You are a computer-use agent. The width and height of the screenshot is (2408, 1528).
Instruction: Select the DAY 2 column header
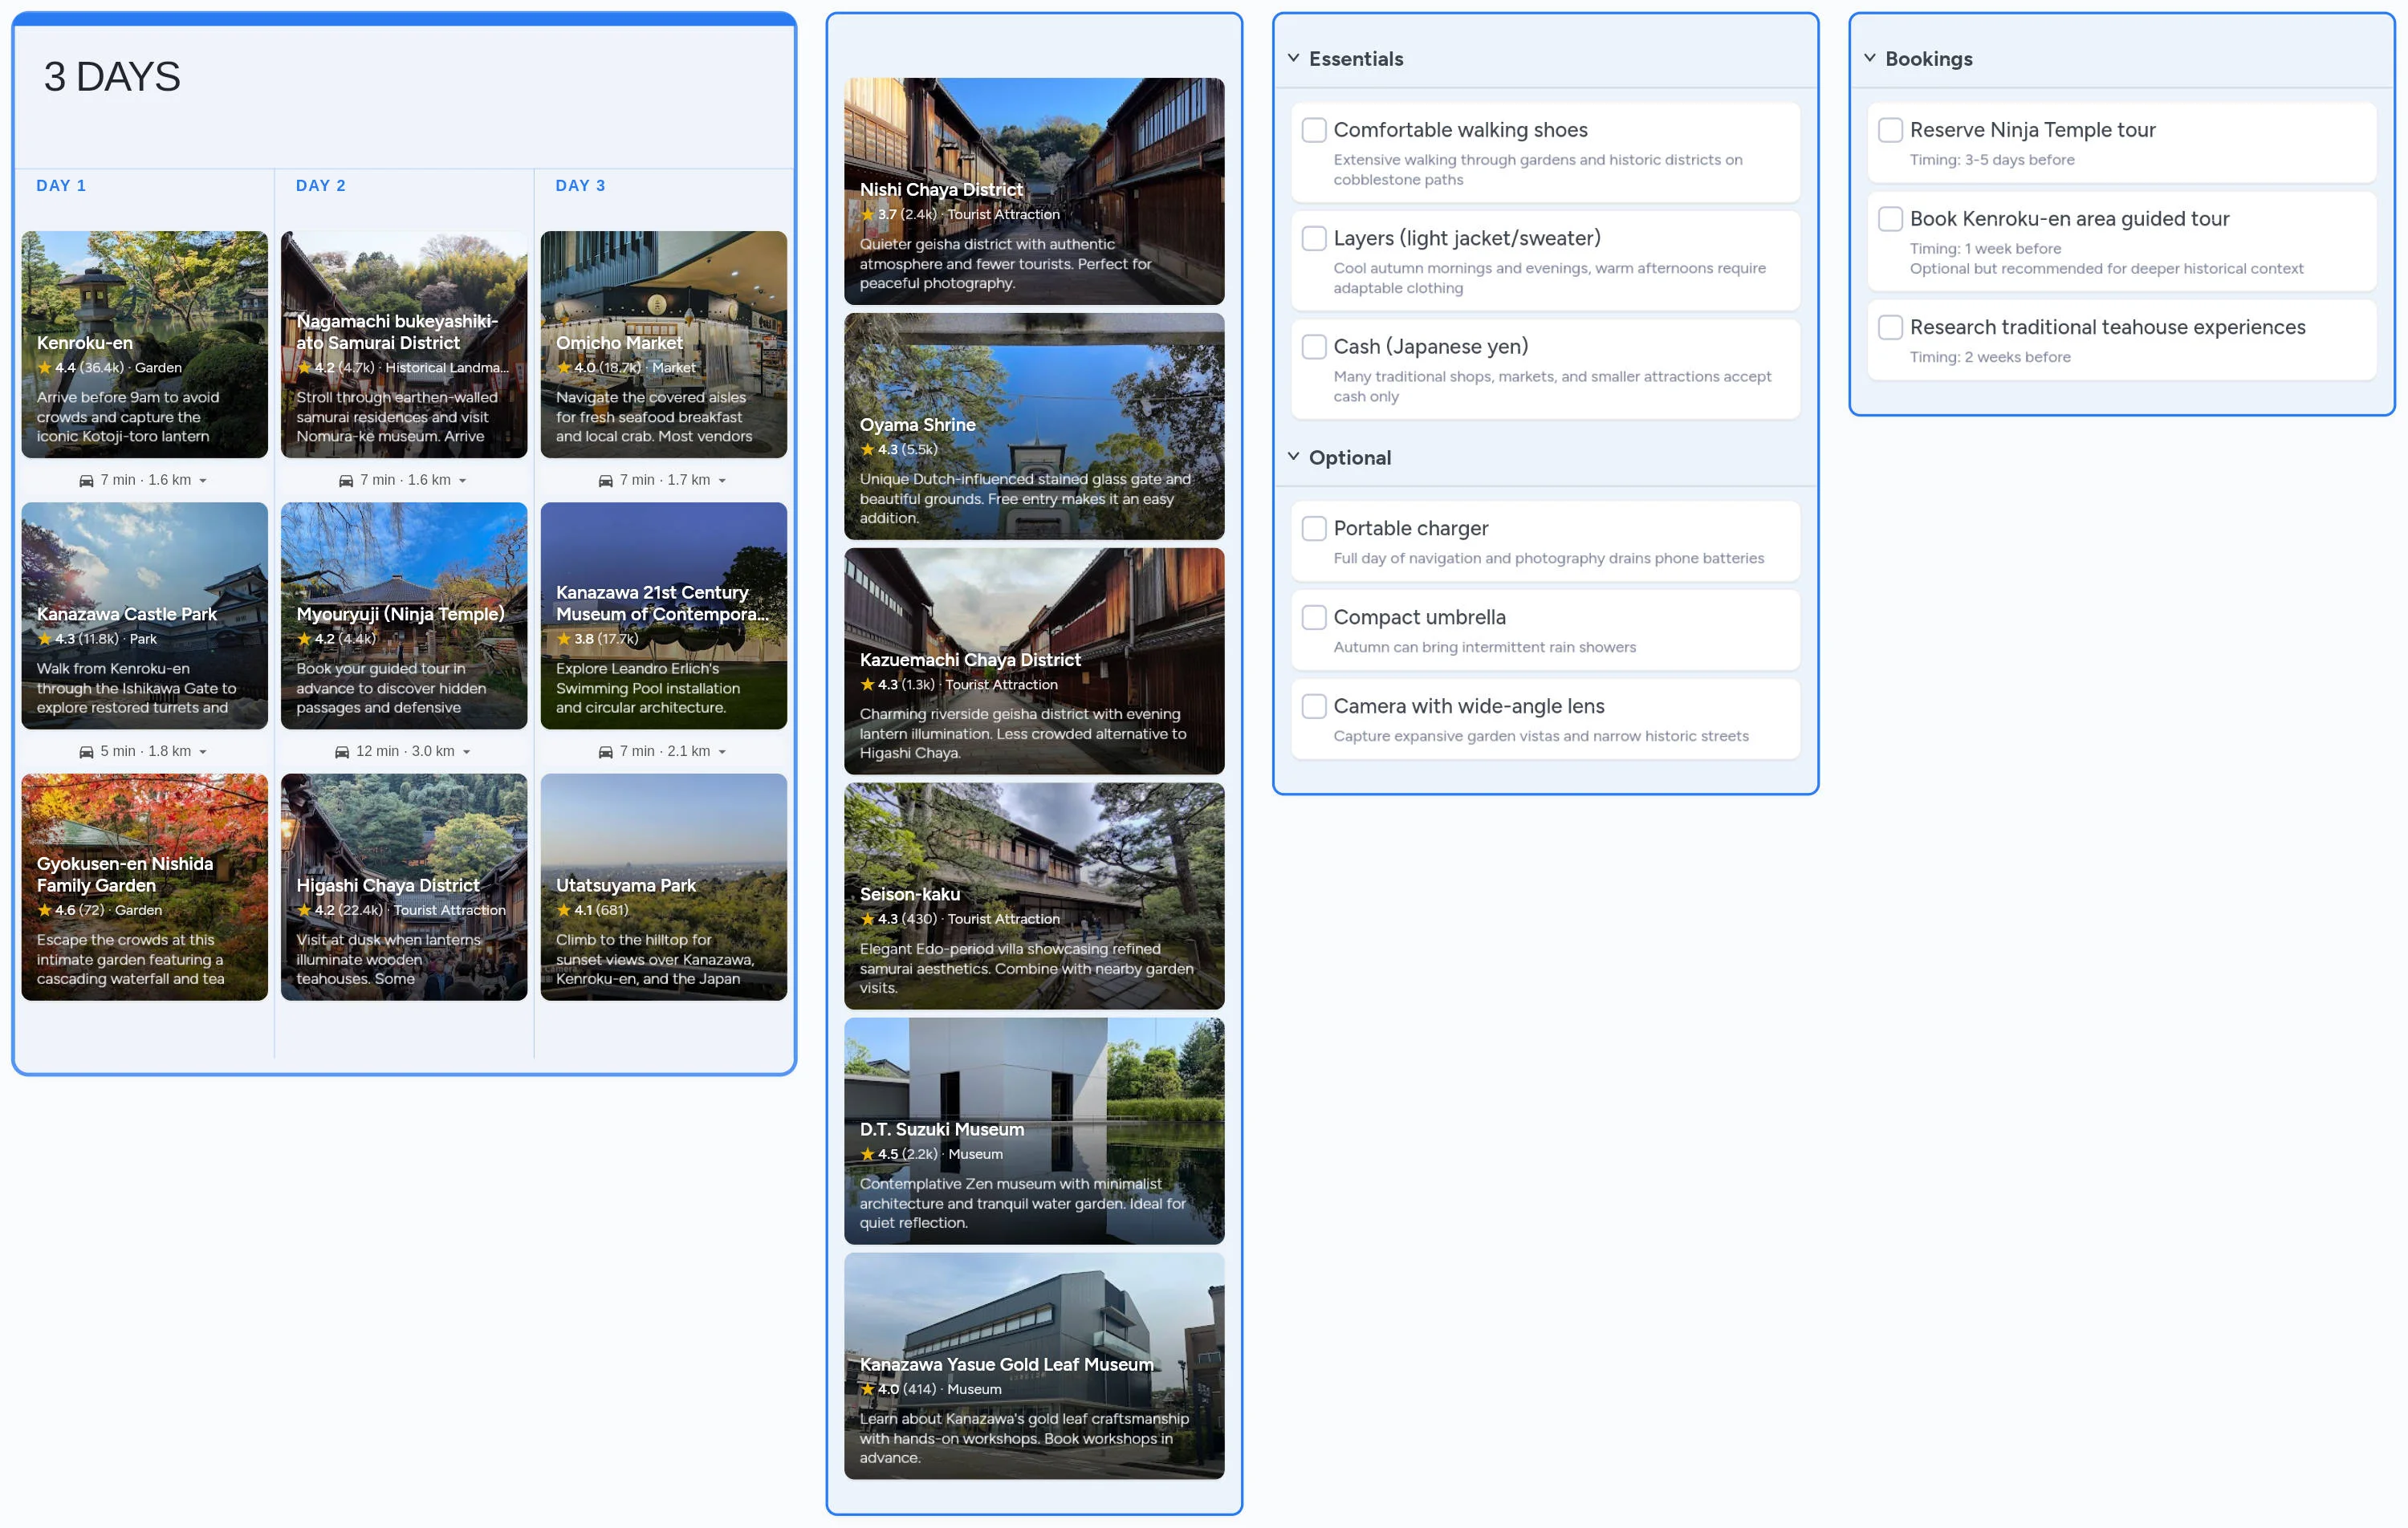pyautogui.click(x=320, y=186)
